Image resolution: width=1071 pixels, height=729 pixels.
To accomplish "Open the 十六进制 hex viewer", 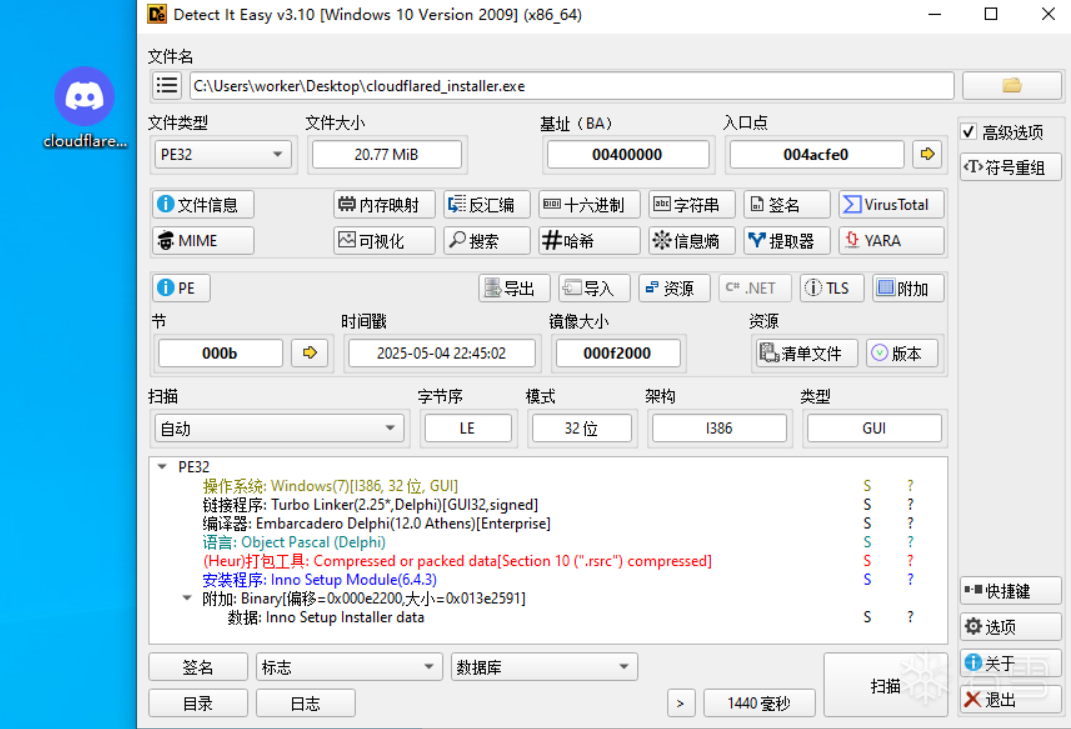I will click(589, 204).
